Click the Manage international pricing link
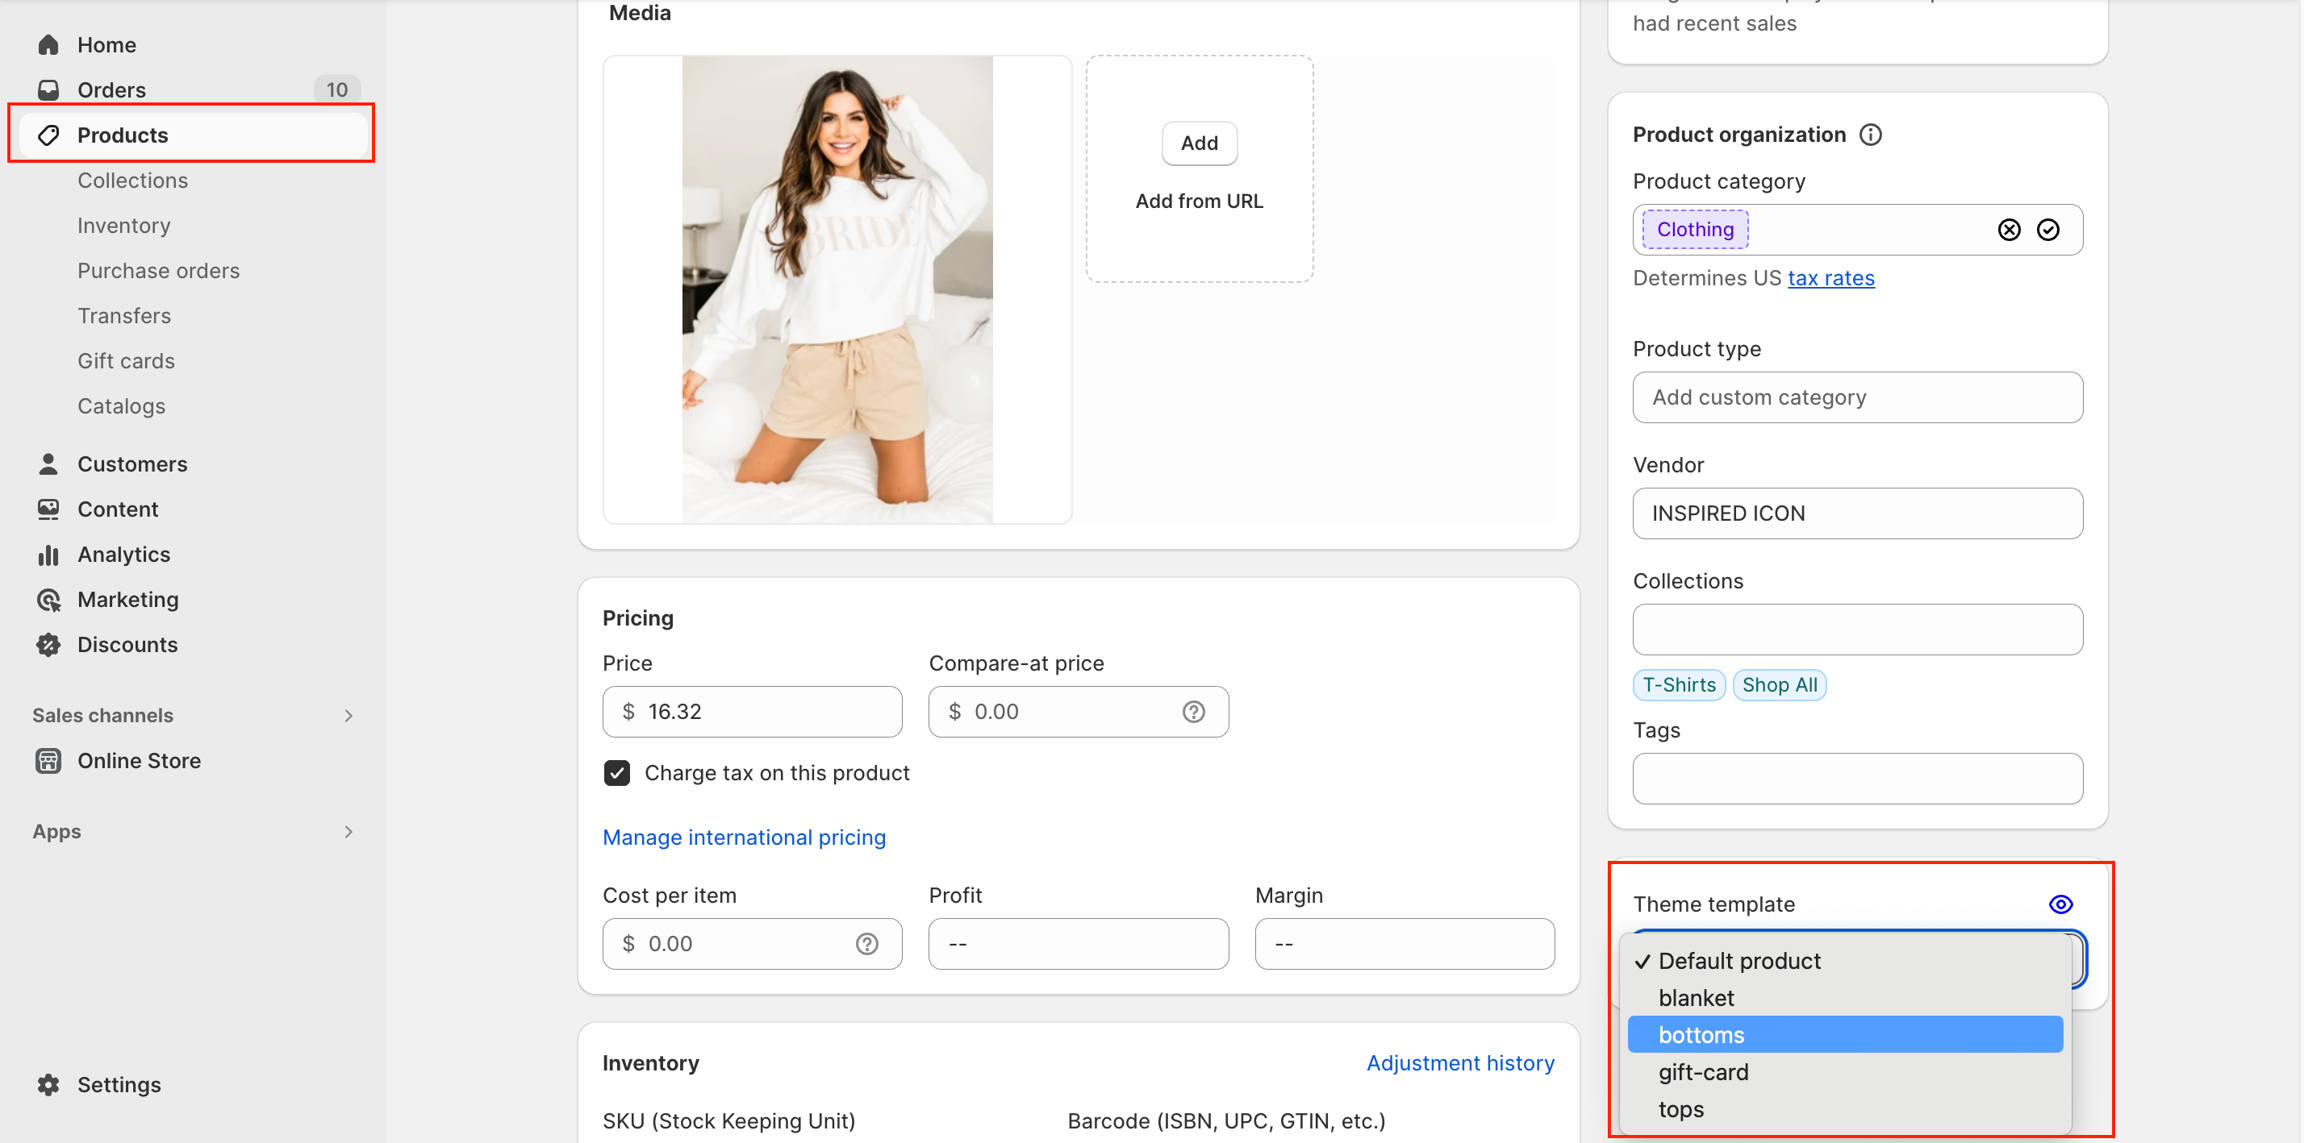Viewport: 2304px width, 1143px height. [744, 838]
